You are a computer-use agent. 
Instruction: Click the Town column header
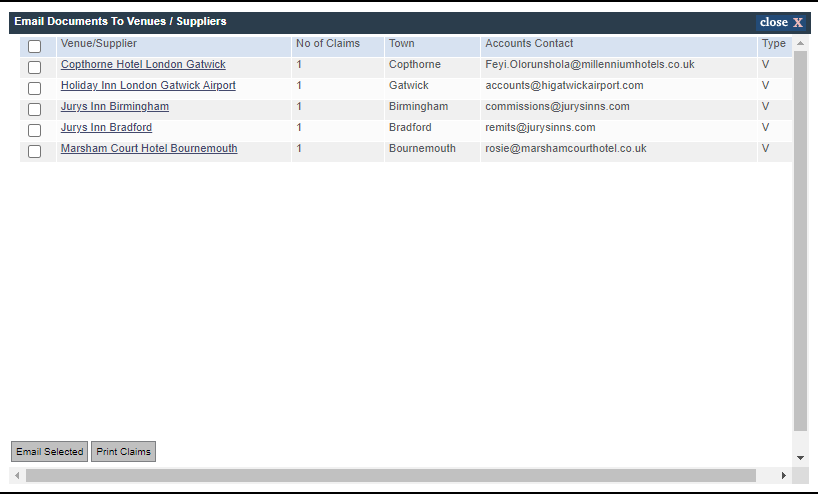click(x=432, y=46)
